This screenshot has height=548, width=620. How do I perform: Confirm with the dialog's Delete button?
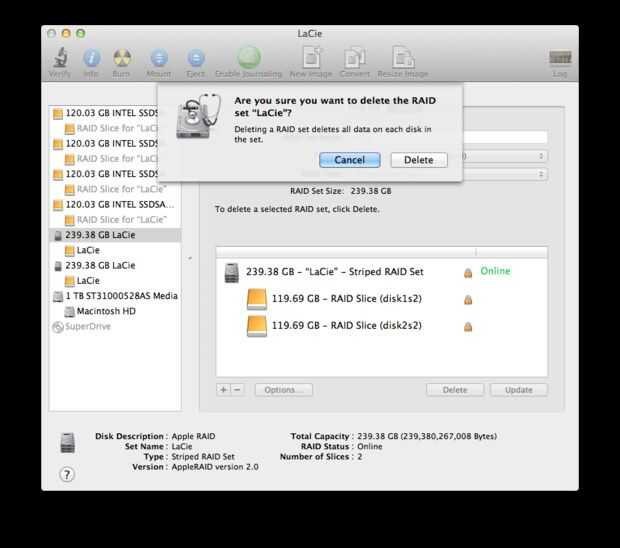click(419, 160)
